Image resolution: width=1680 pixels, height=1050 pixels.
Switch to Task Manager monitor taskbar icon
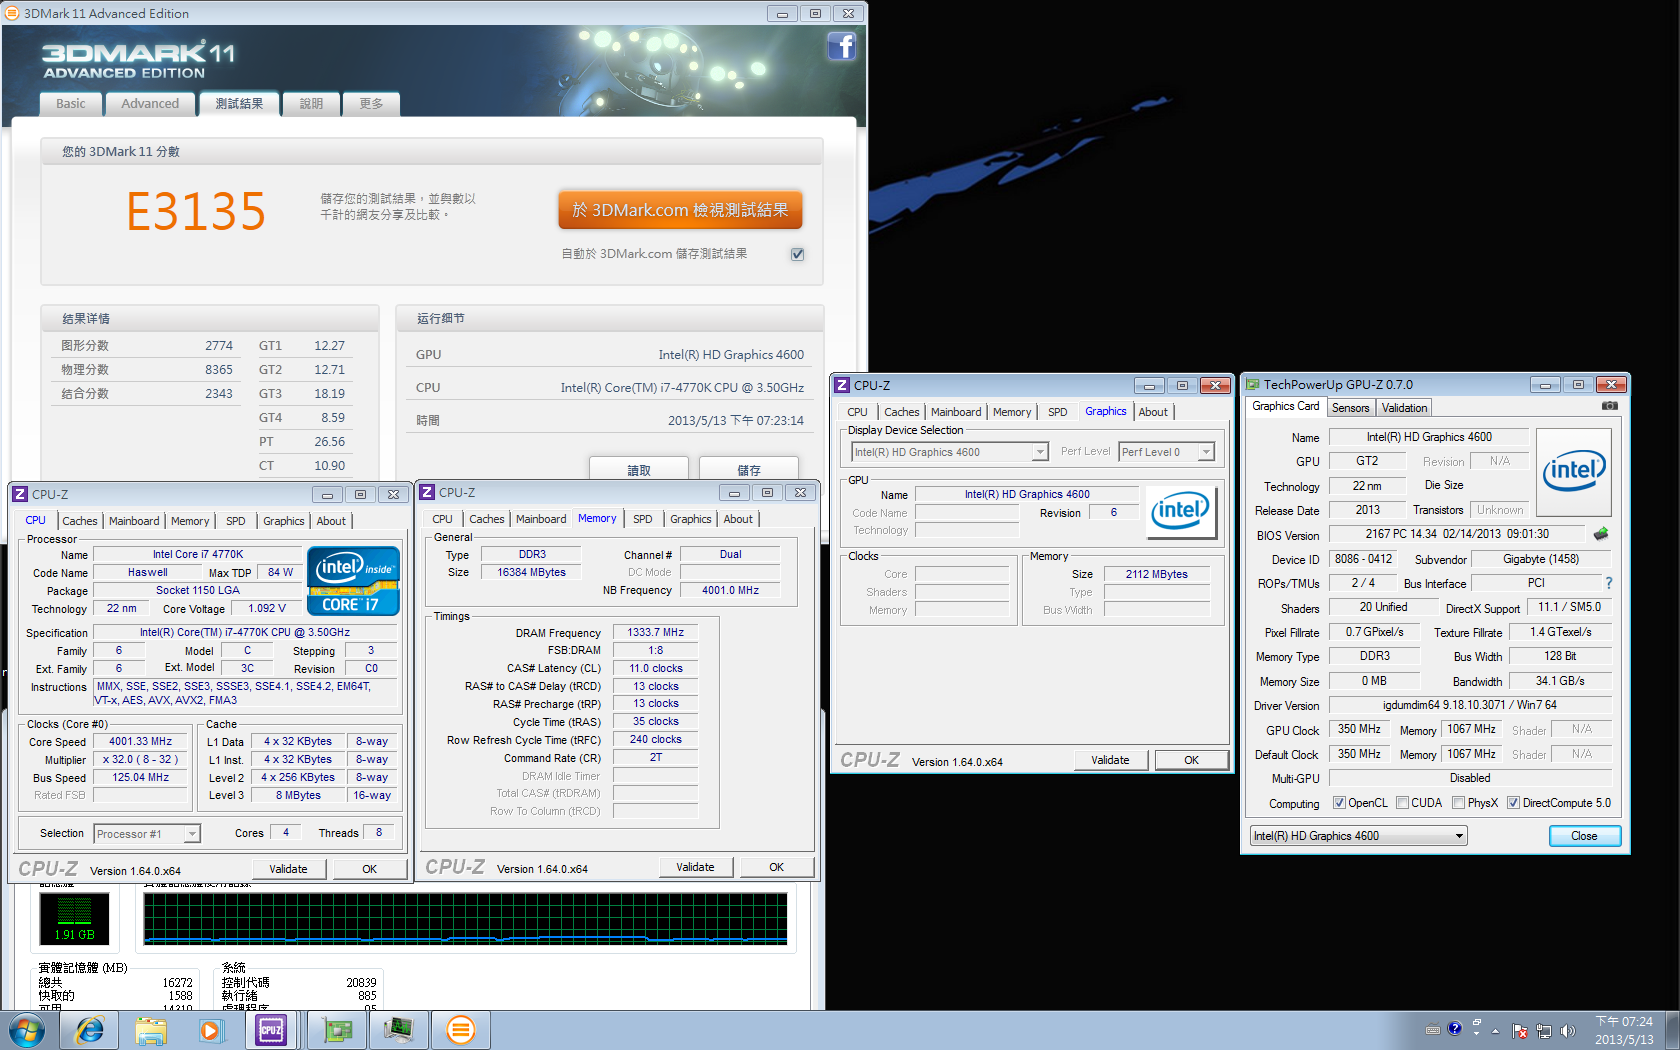(x=399, y=1030)
